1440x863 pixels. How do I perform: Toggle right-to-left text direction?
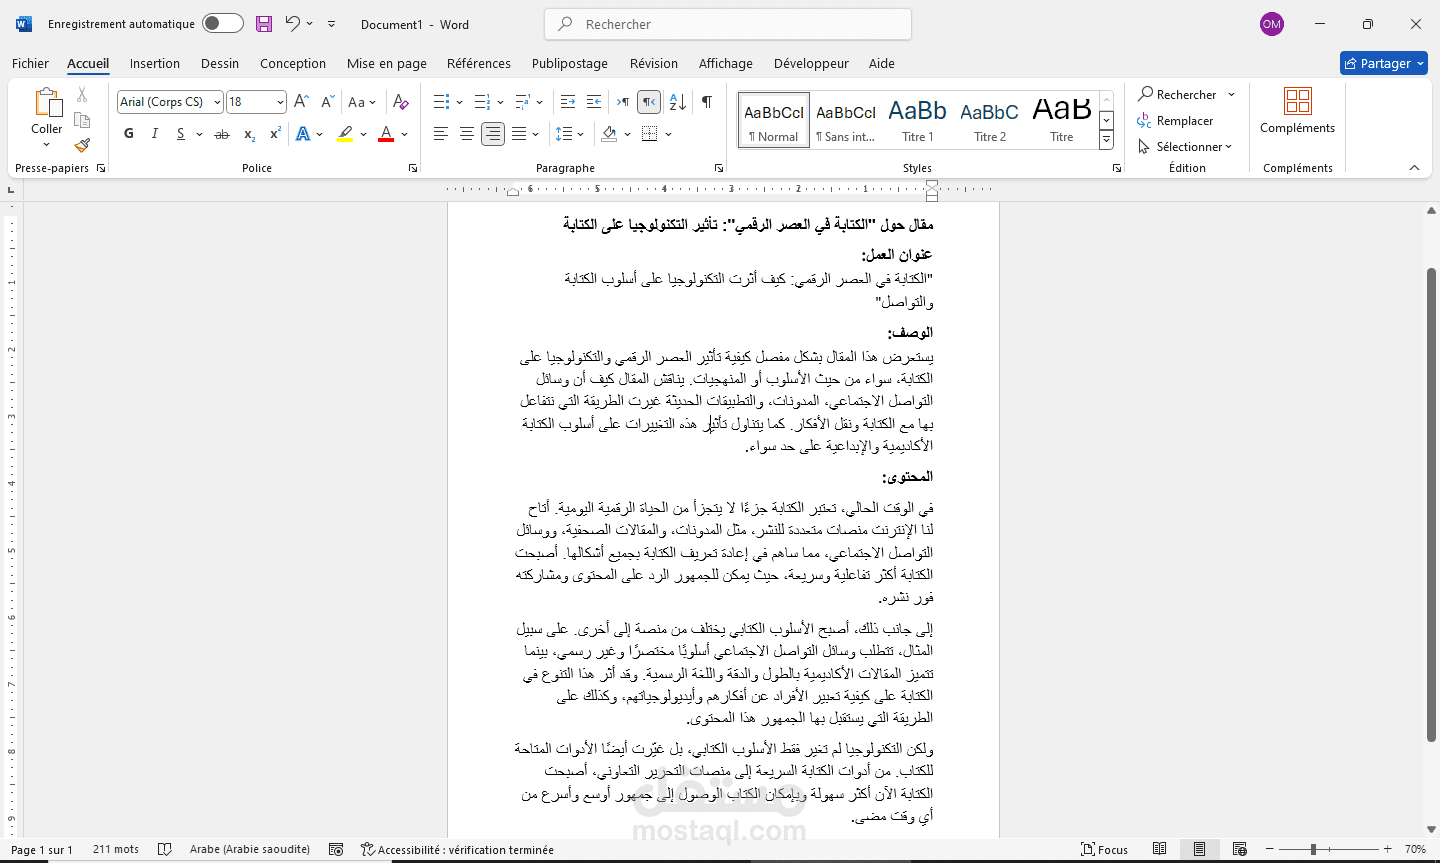649,102
